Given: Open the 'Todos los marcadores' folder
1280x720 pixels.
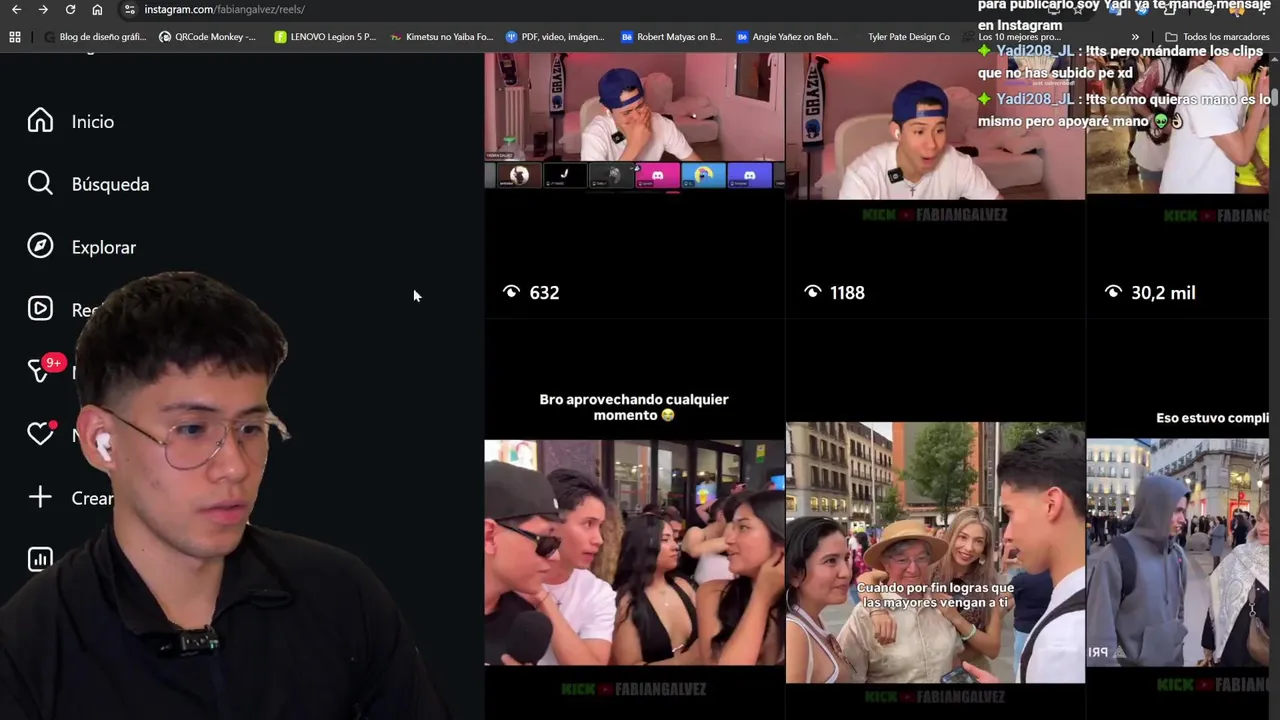Looking at the screenshot, I should point(1217,37).
